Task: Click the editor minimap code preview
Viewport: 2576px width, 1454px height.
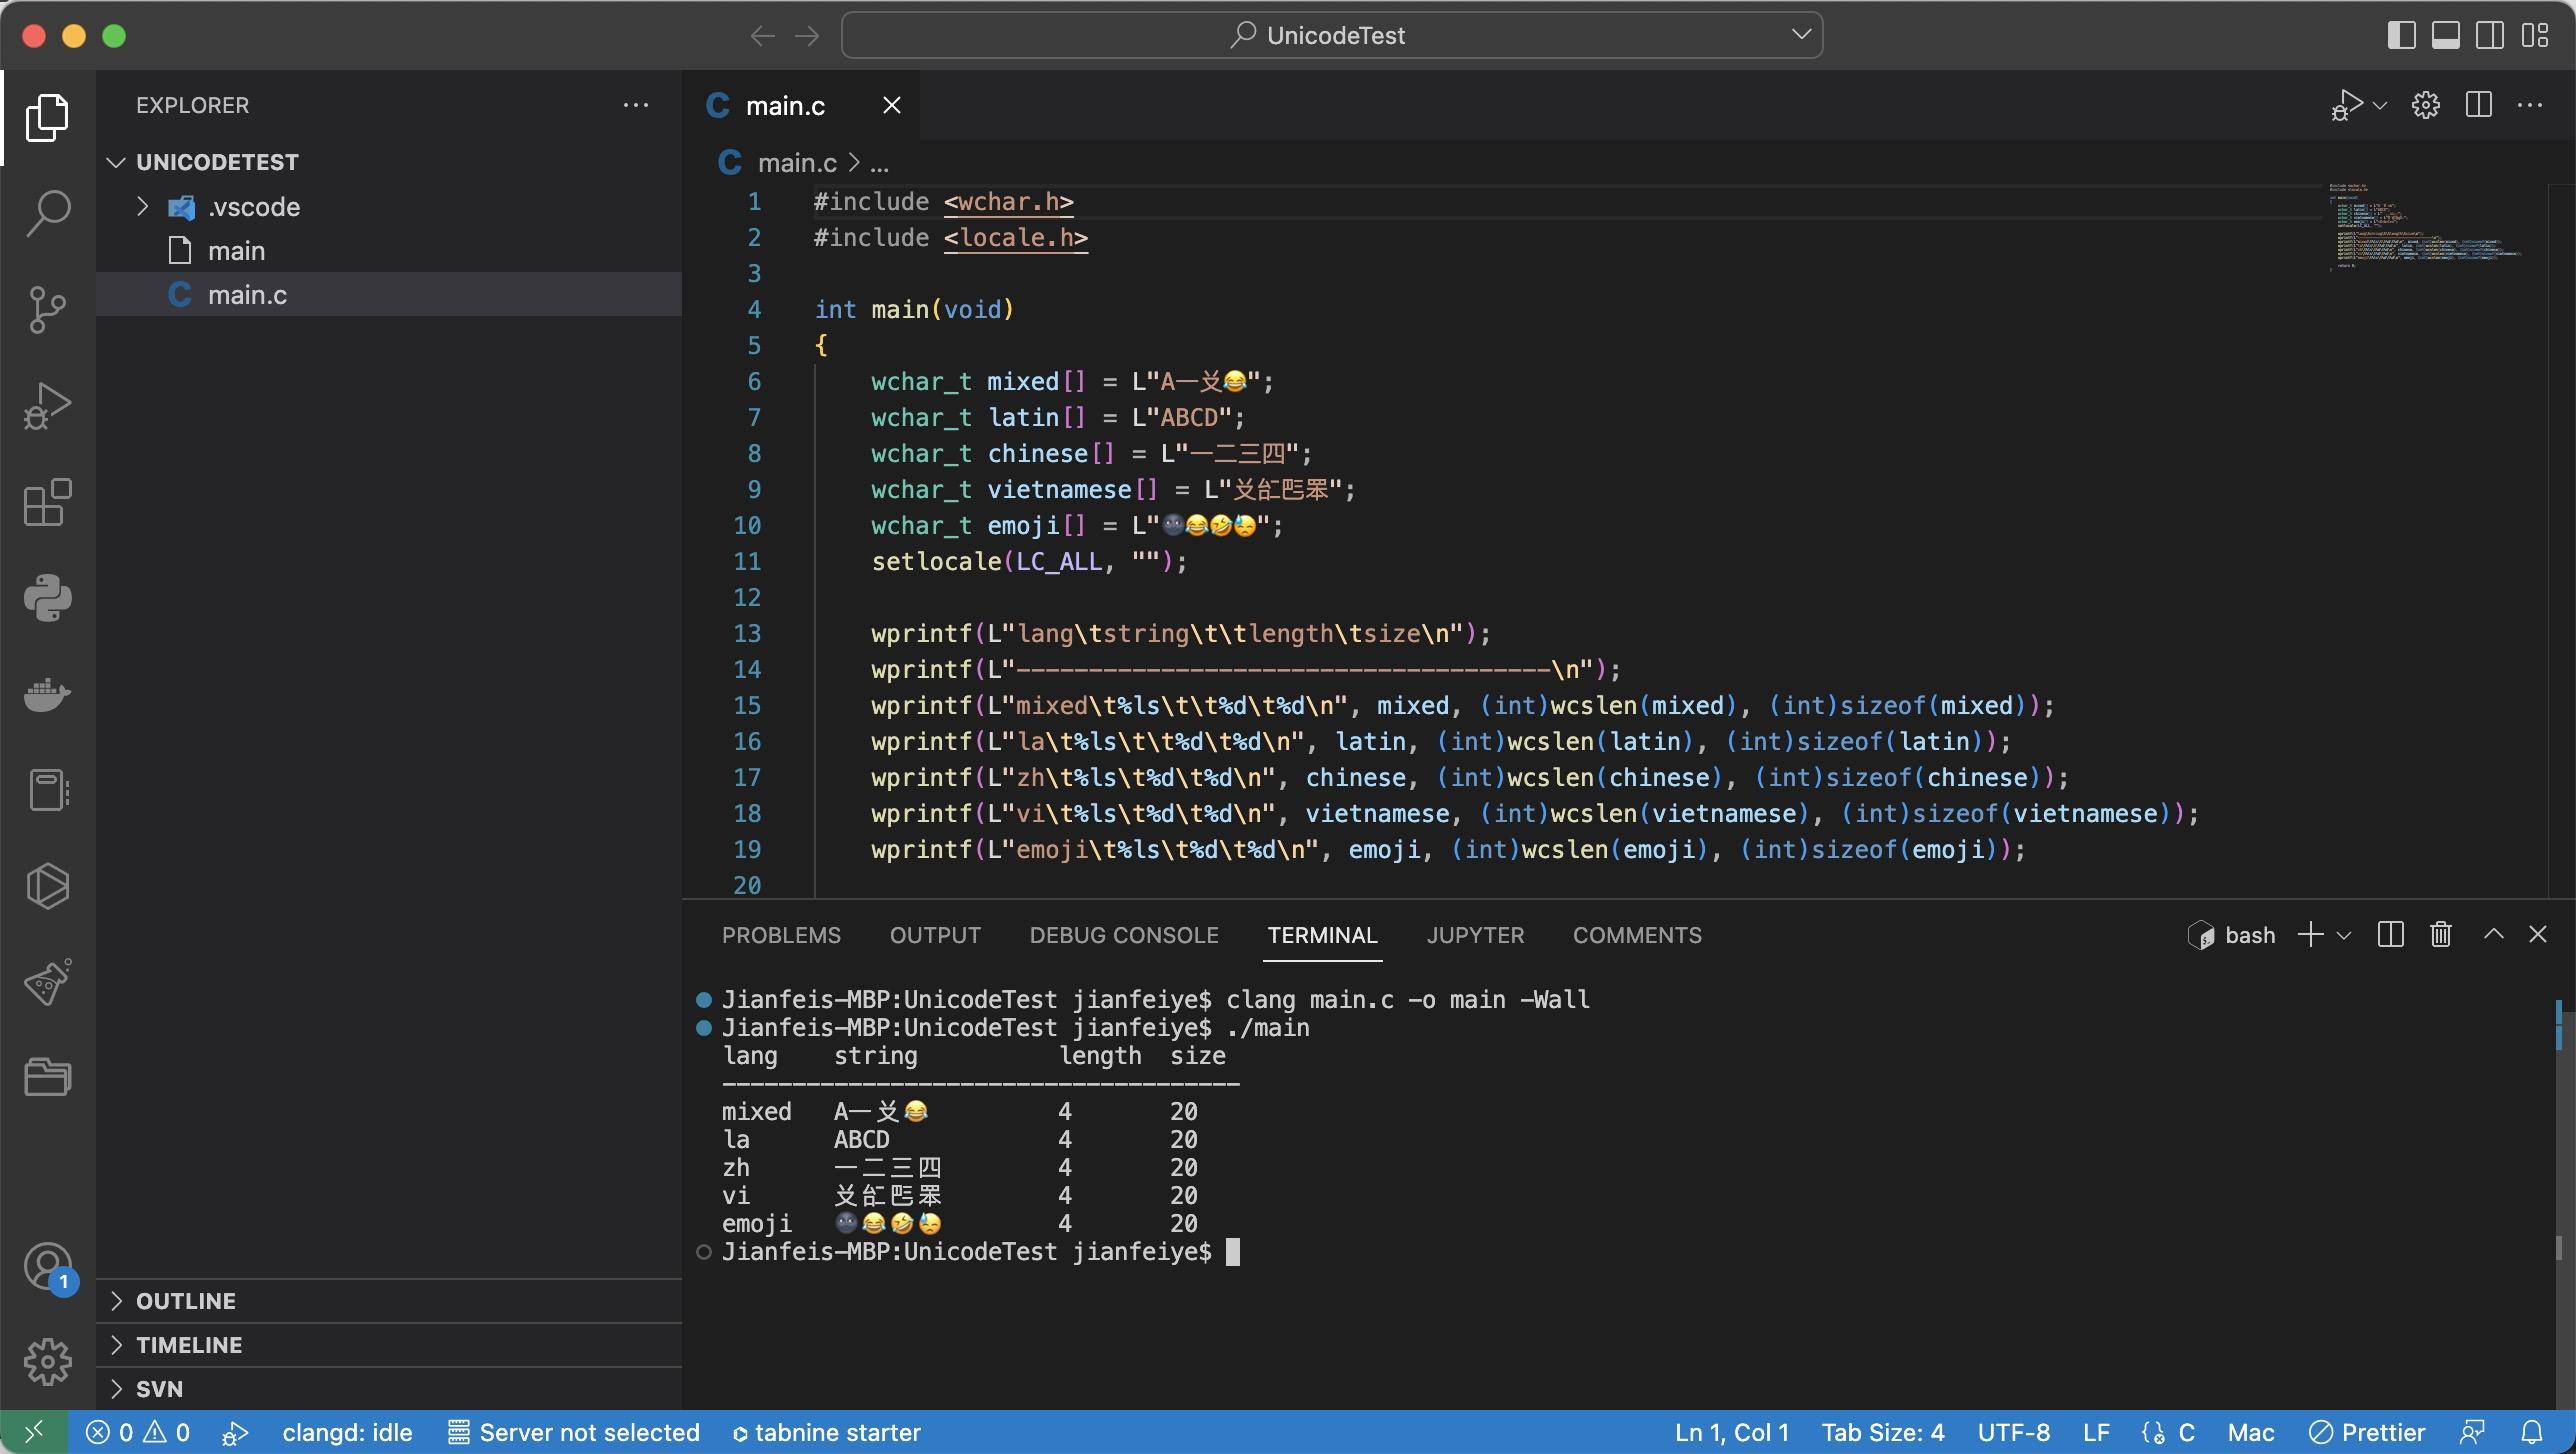Action: [2425, 227]
